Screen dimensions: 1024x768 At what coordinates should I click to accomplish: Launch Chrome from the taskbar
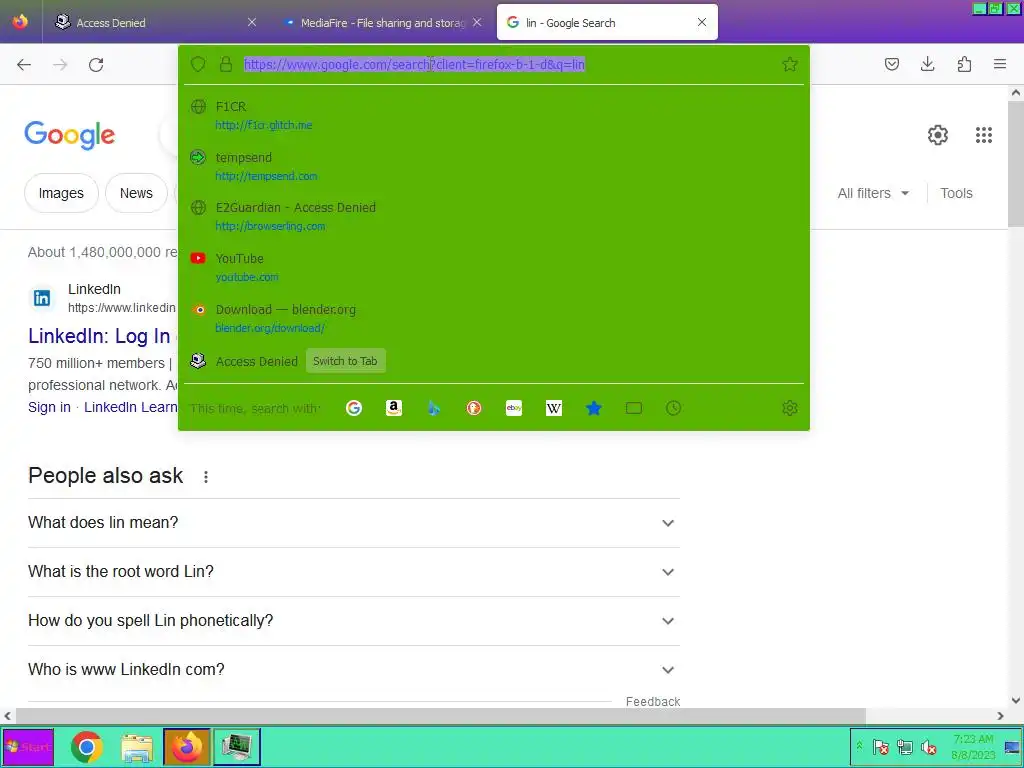[x=87, y=747]
